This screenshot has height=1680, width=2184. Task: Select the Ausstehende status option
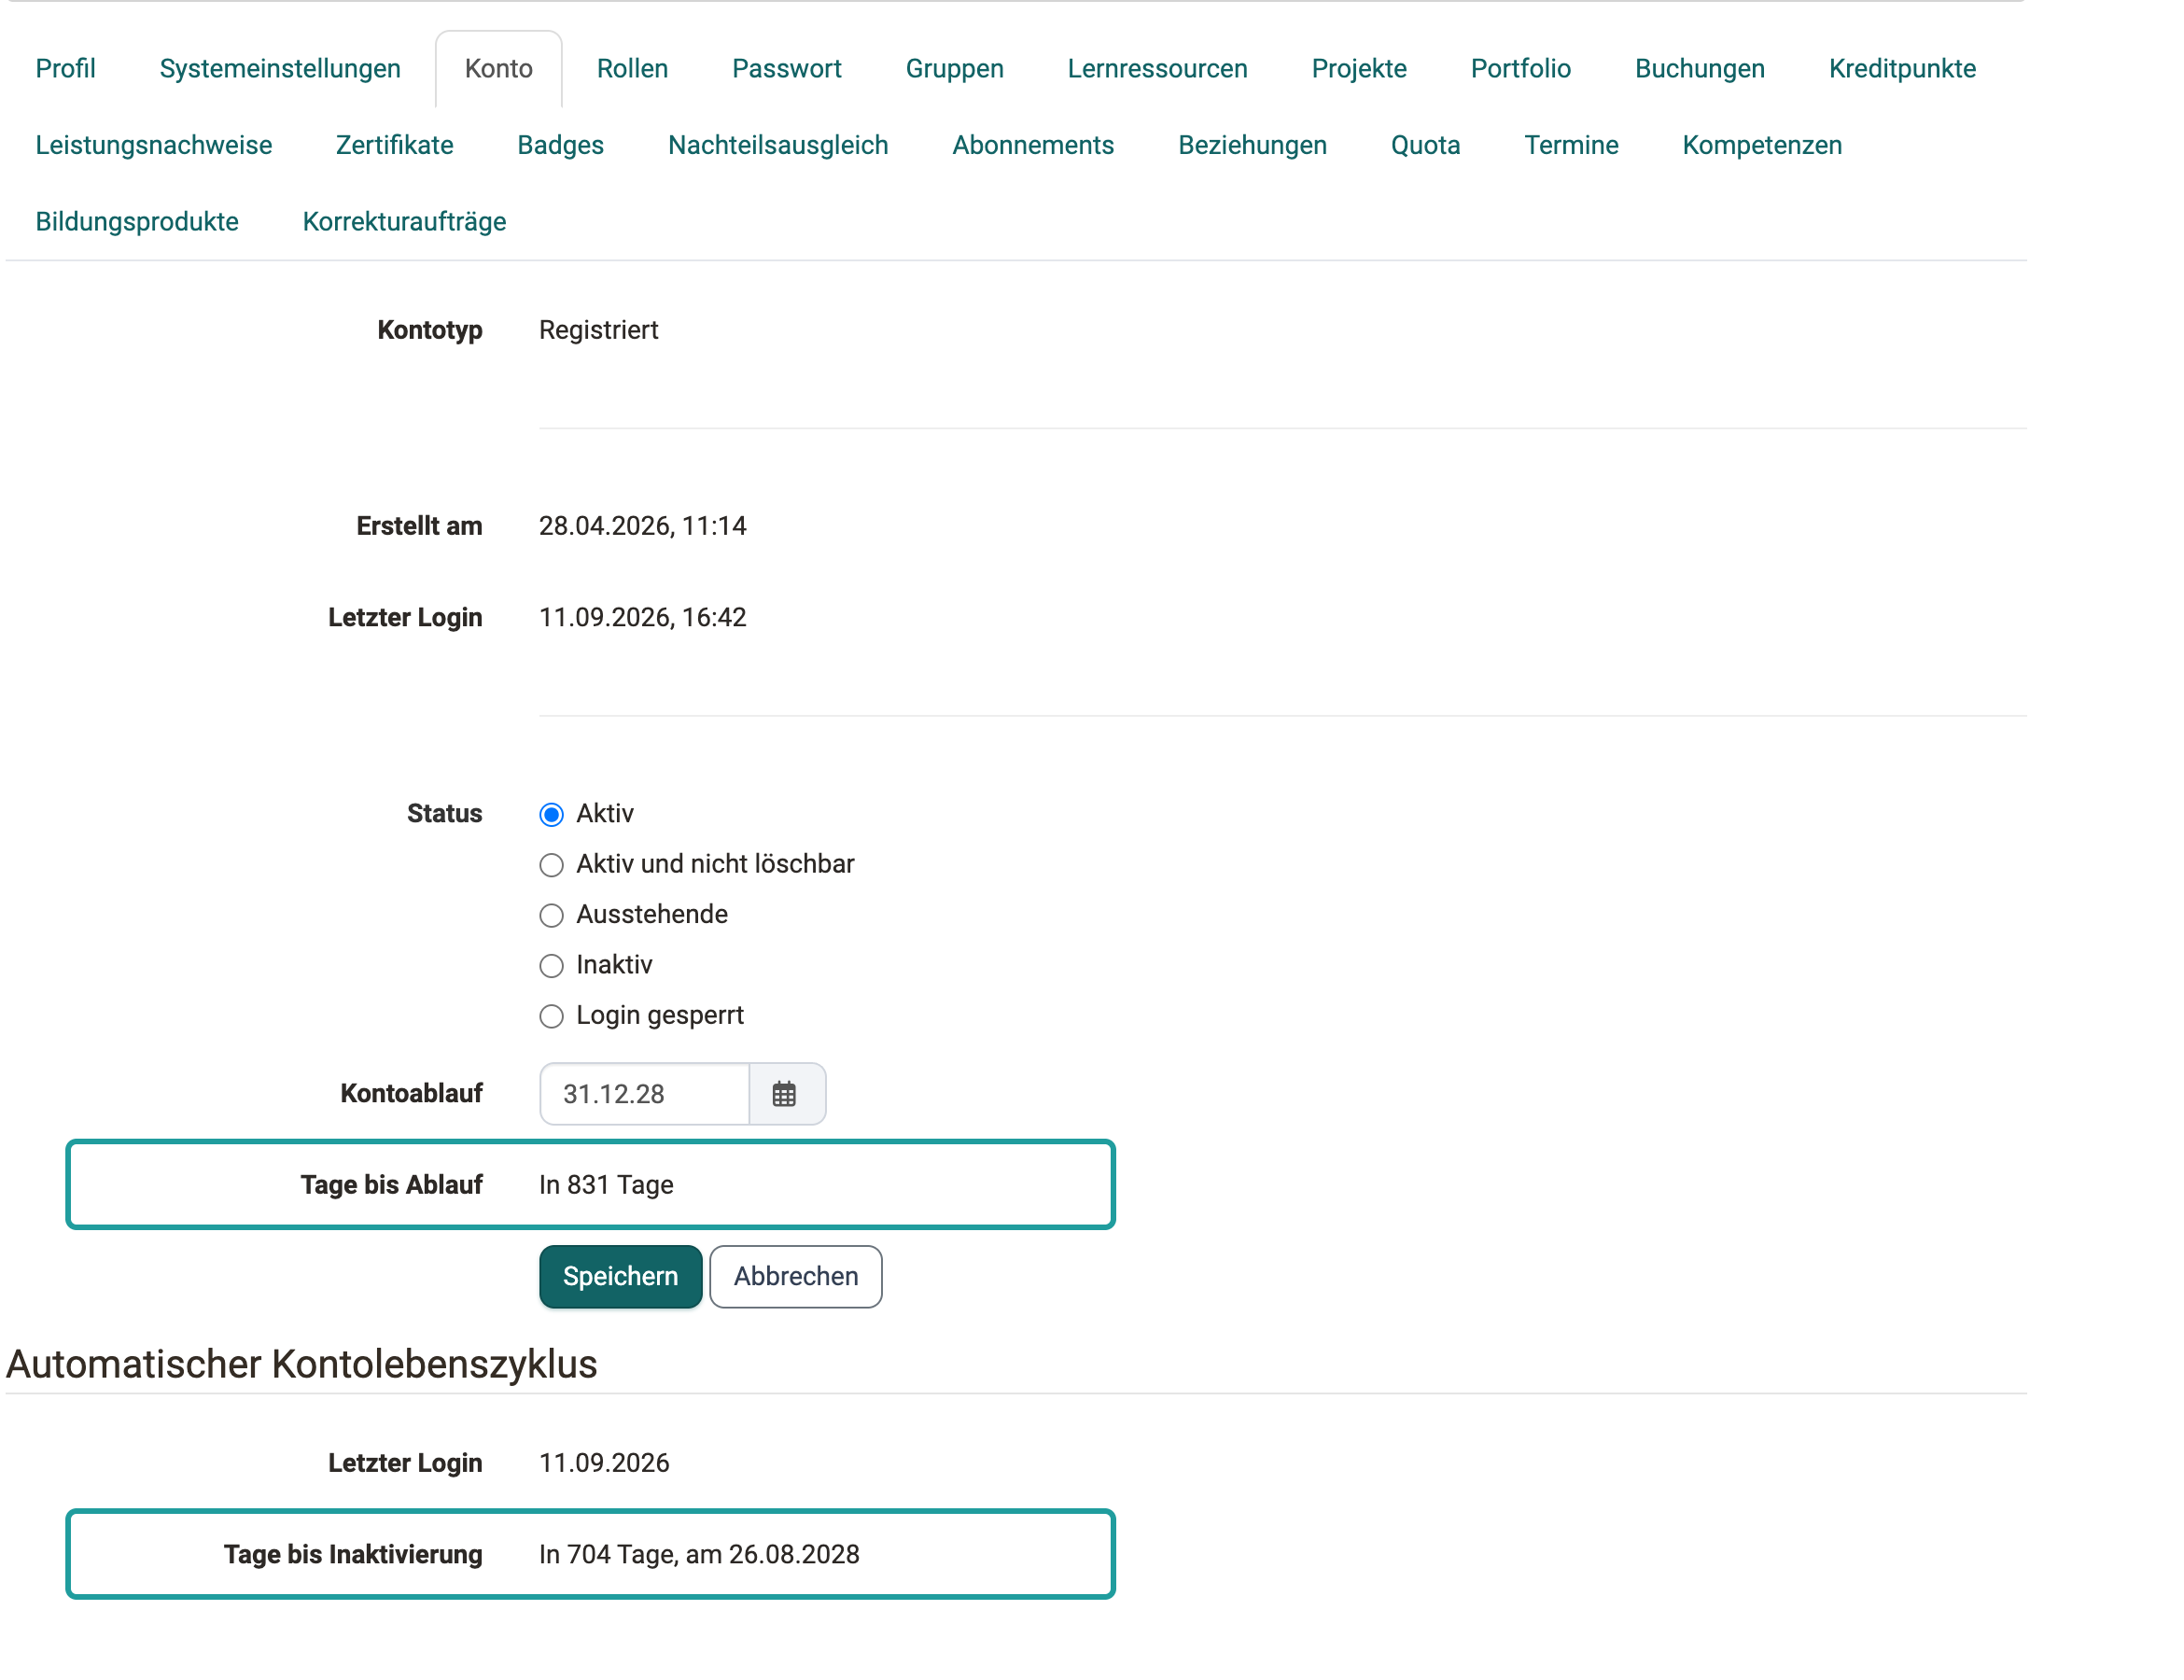click(551, 916)
